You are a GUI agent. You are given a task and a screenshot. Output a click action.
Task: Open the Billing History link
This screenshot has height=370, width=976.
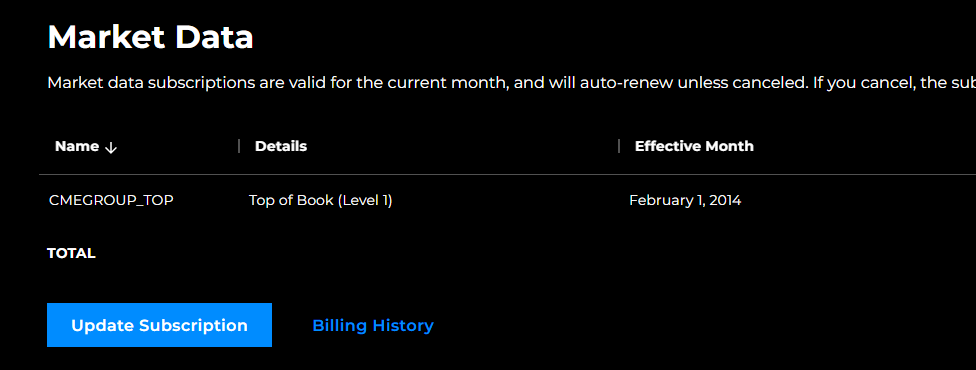tap(373, 326)
